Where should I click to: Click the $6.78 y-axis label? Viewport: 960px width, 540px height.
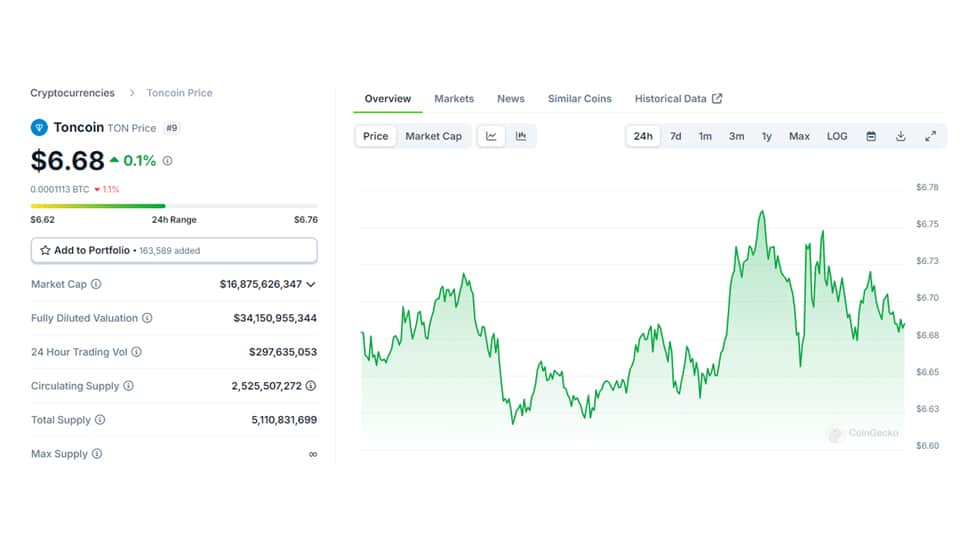pyautogui.click(x=927, y=187)
